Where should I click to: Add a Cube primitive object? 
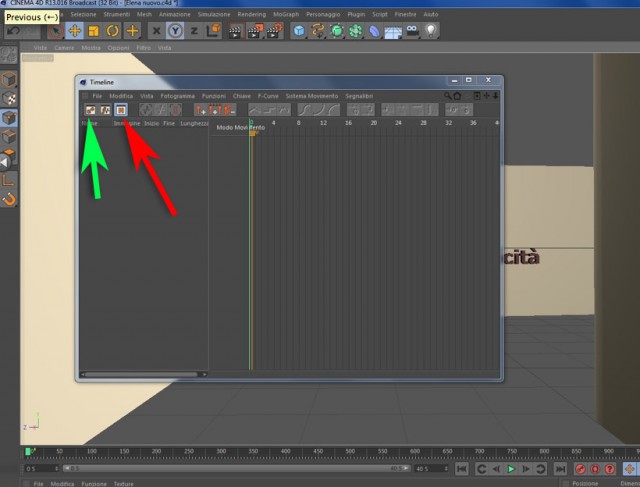pos(299,31)
